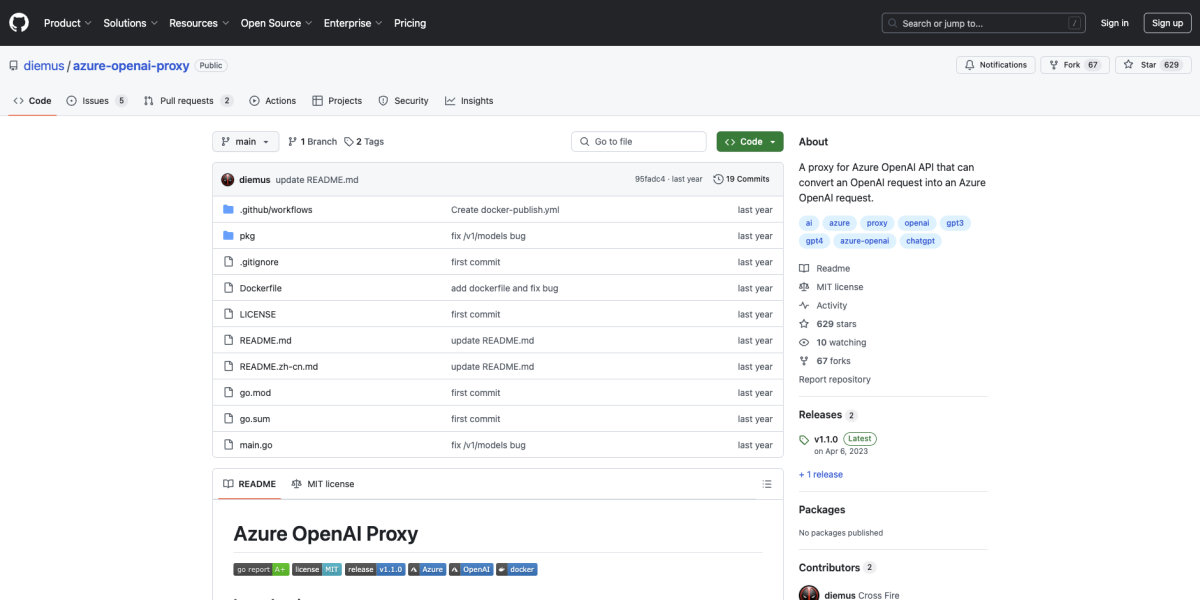This screenshot has width=1200, height=600.
Task: Click the Notifications button
Action: [995, 65]
